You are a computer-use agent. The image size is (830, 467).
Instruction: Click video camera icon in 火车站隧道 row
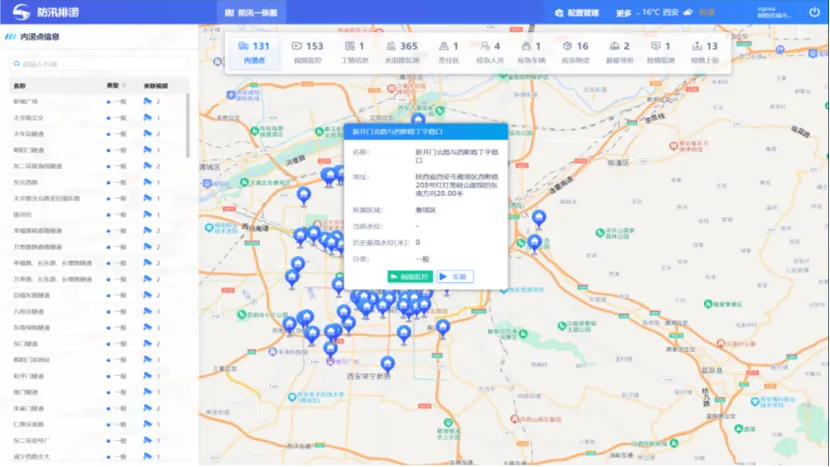point(148,134)
